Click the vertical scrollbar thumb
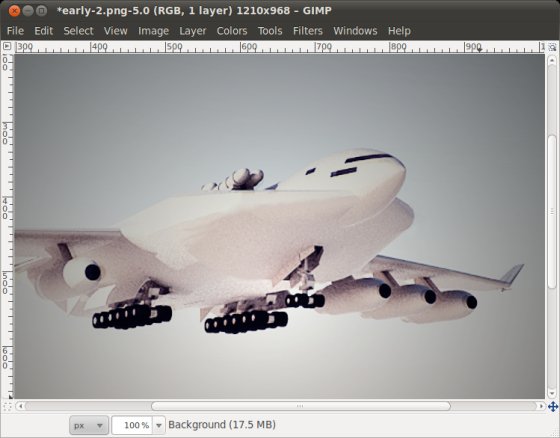The width and height of the screenshot is (560, 438). pyautogui.click(x=552, y=211)
